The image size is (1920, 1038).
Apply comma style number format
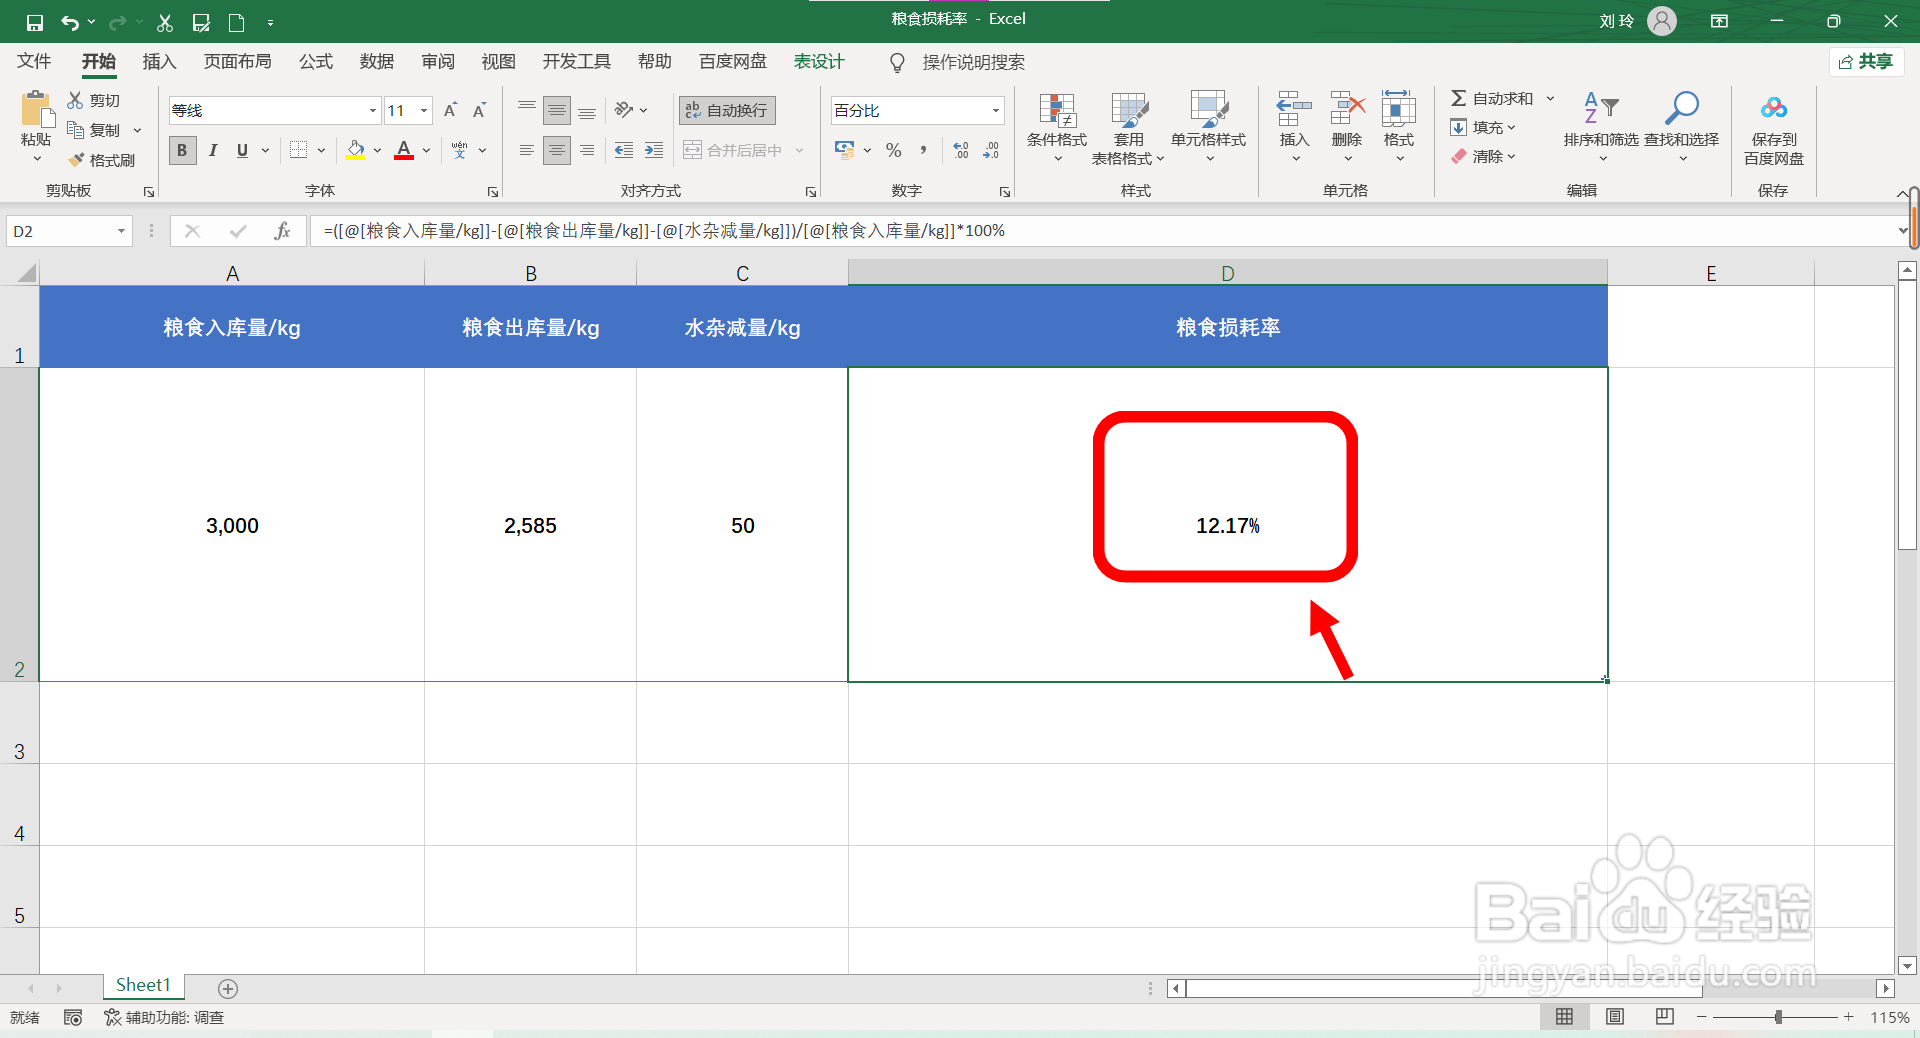point(923,150)
